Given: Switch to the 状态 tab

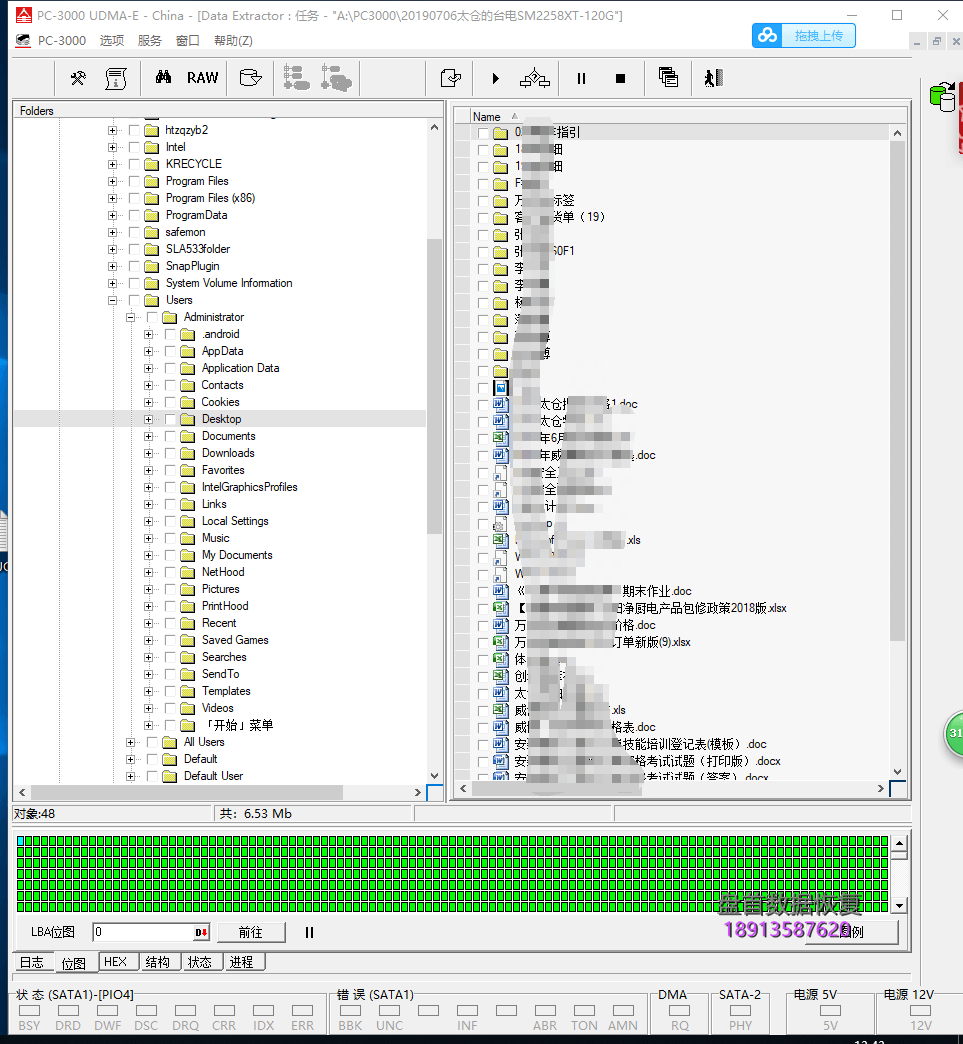Looking at the screenshot, I should (x=199, y=961).
